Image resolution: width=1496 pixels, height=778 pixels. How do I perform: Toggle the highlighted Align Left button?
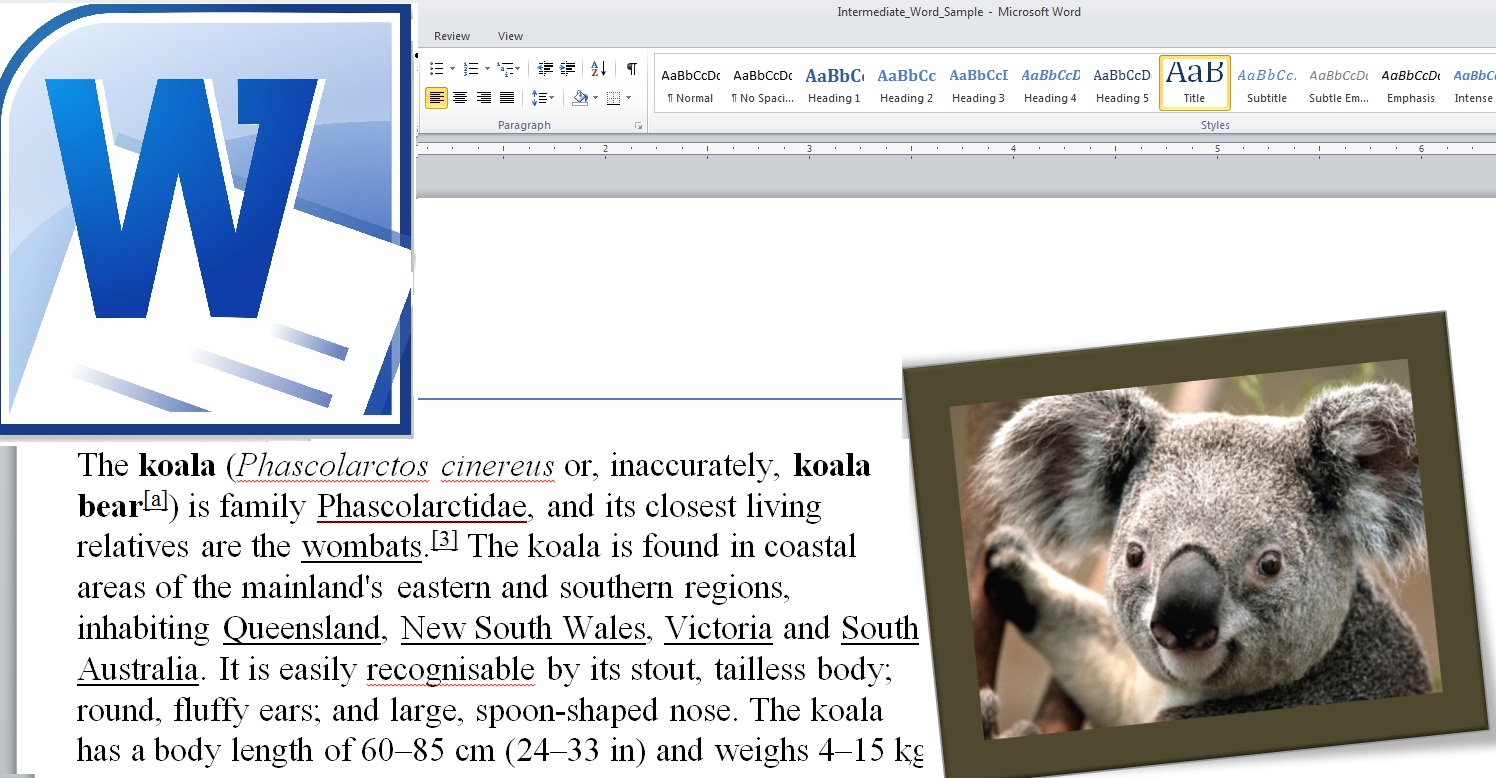[x=436, y=98]
